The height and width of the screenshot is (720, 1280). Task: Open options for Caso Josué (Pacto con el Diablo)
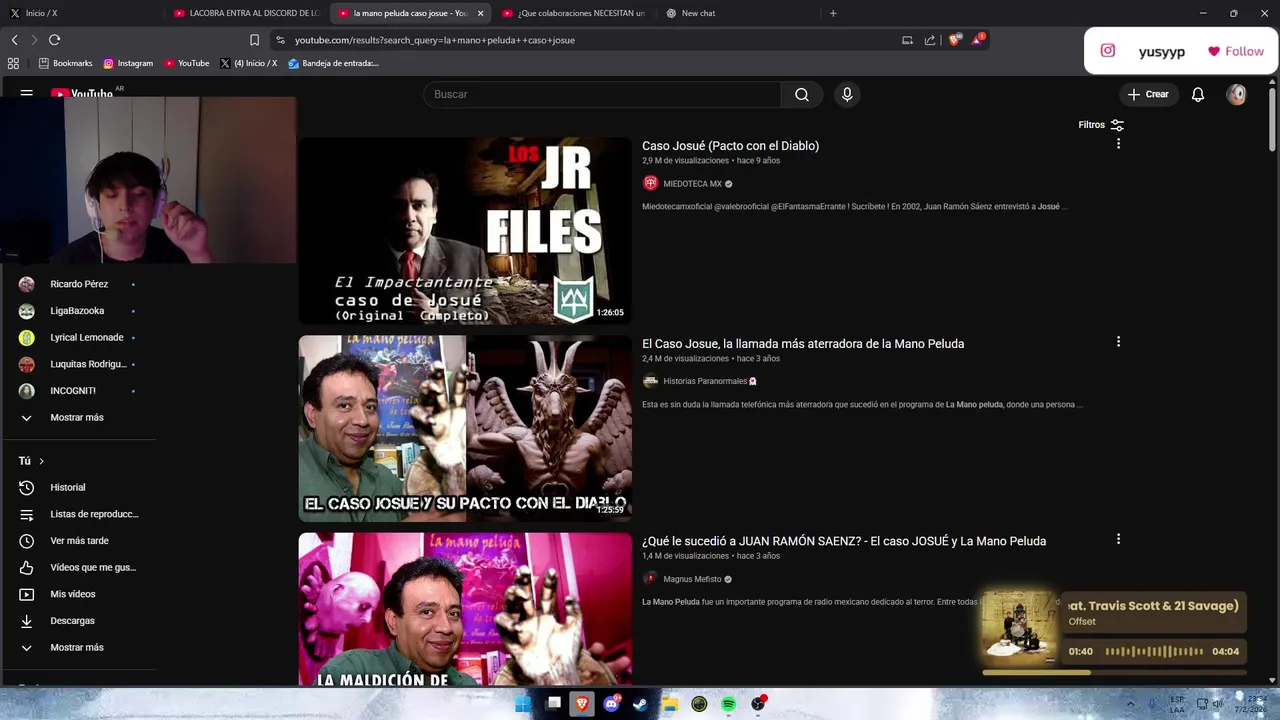tap(1118, 144)
